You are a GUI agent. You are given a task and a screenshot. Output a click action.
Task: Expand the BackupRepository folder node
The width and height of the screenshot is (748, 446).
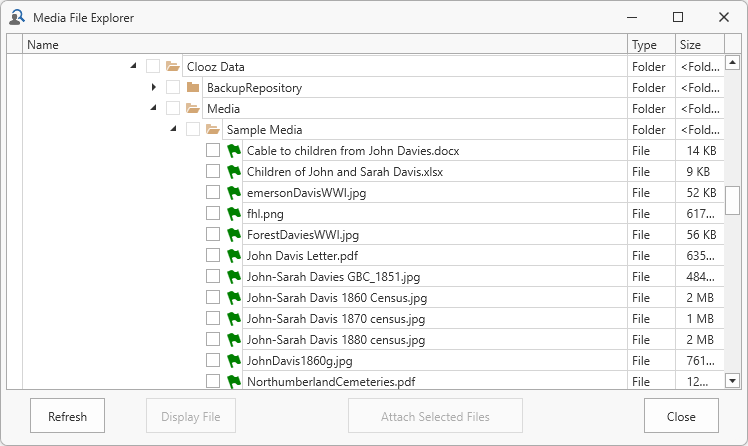click(x=153, y=88)
